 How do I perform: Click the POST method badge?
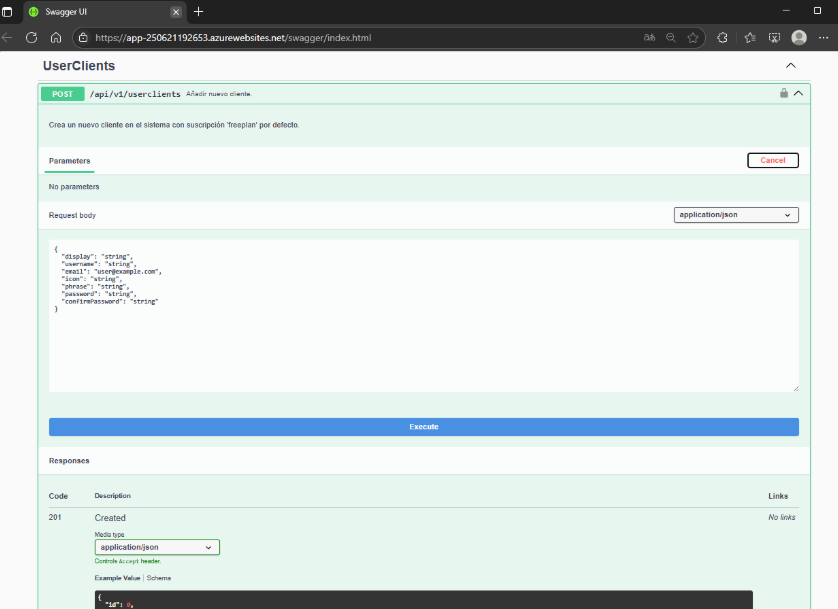pyautogui.click(x=63, y=94)
